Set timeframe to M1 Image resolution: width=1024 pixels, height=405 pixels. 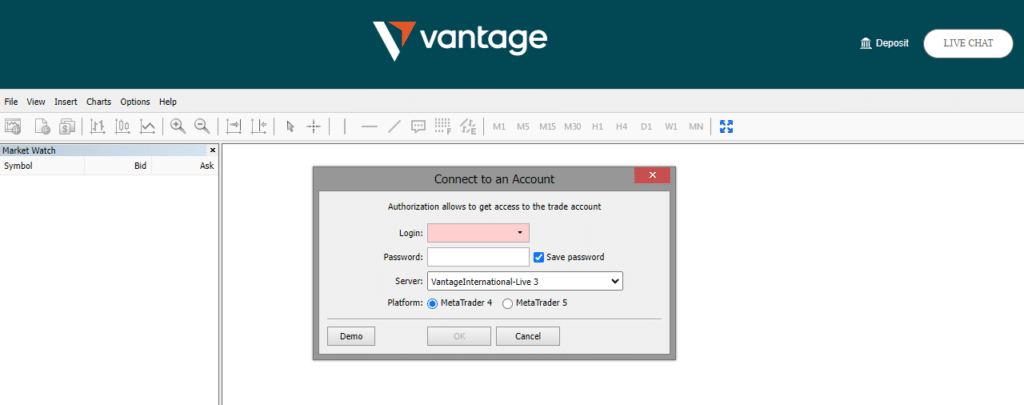(x=499, y=127)
